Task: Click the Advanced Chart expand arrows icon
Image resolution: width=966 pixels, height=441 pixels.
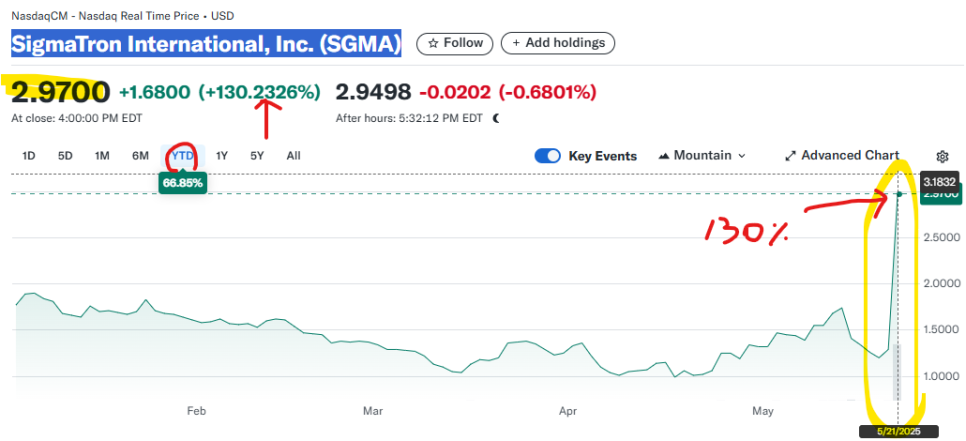Action: tap(790, 156)
